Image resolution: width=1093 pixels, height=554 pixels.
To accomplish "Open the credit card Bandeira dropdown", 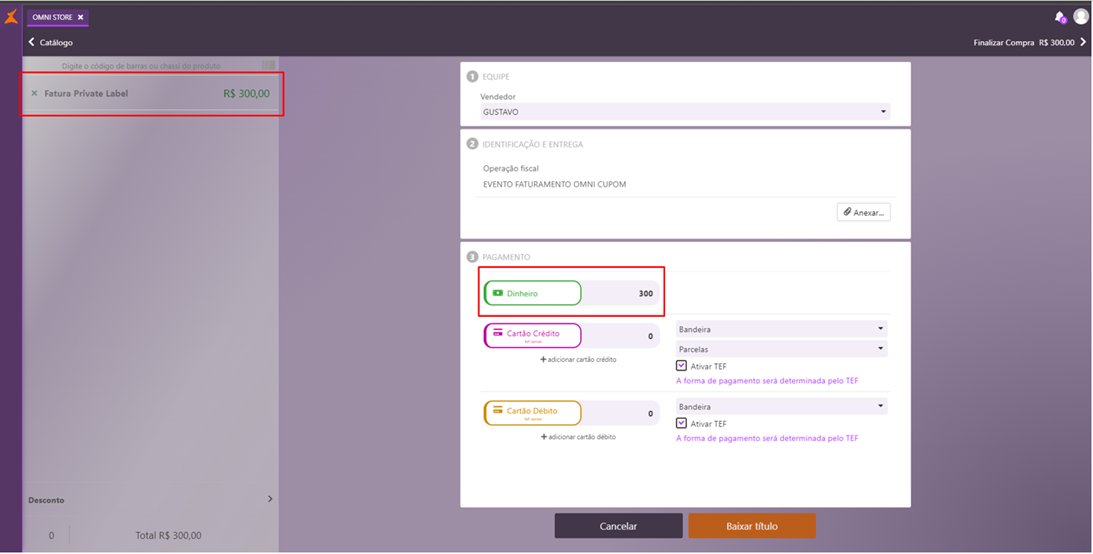I will pos(781,329).
